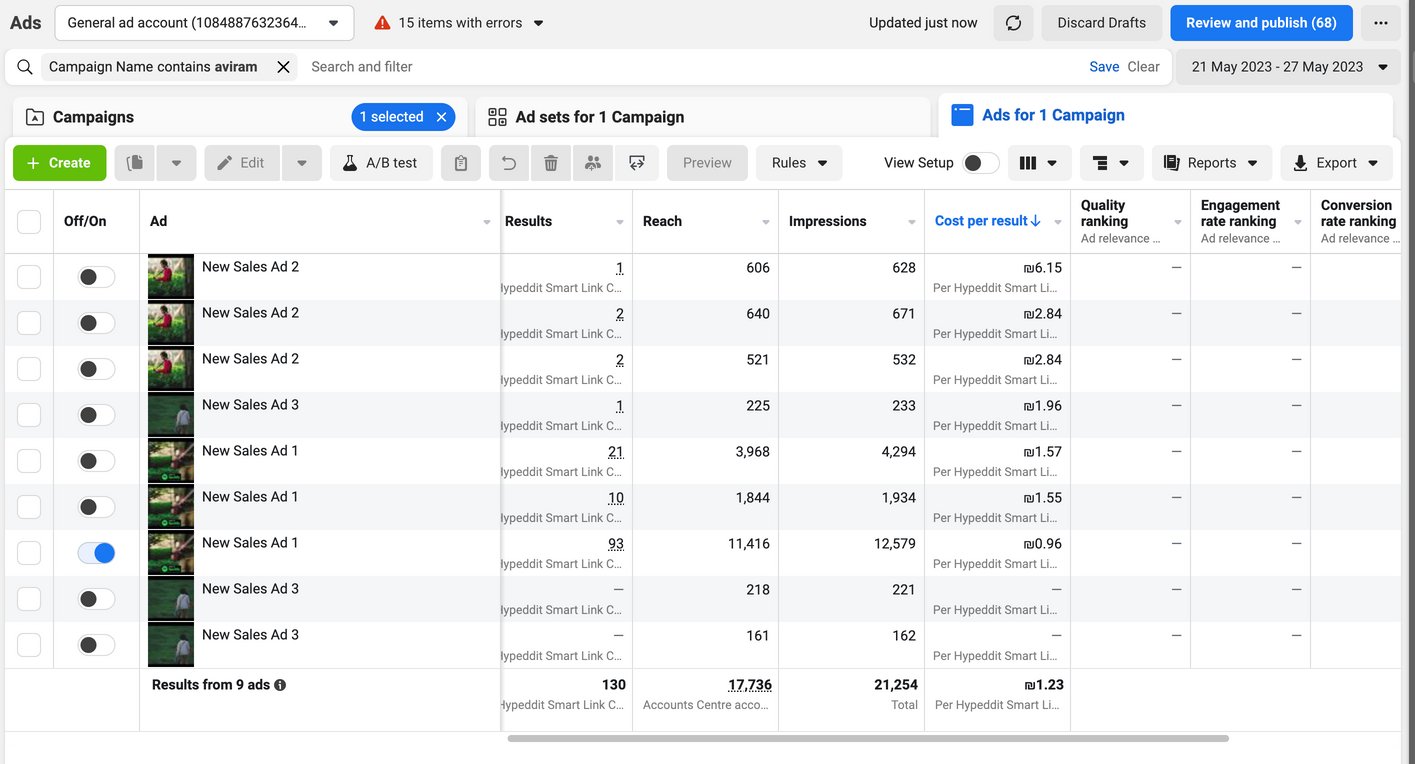This screenshot has height=764, width=1415.
Task: Open the breakdown rows icon dropdown
Action: tap(1112, 163)
